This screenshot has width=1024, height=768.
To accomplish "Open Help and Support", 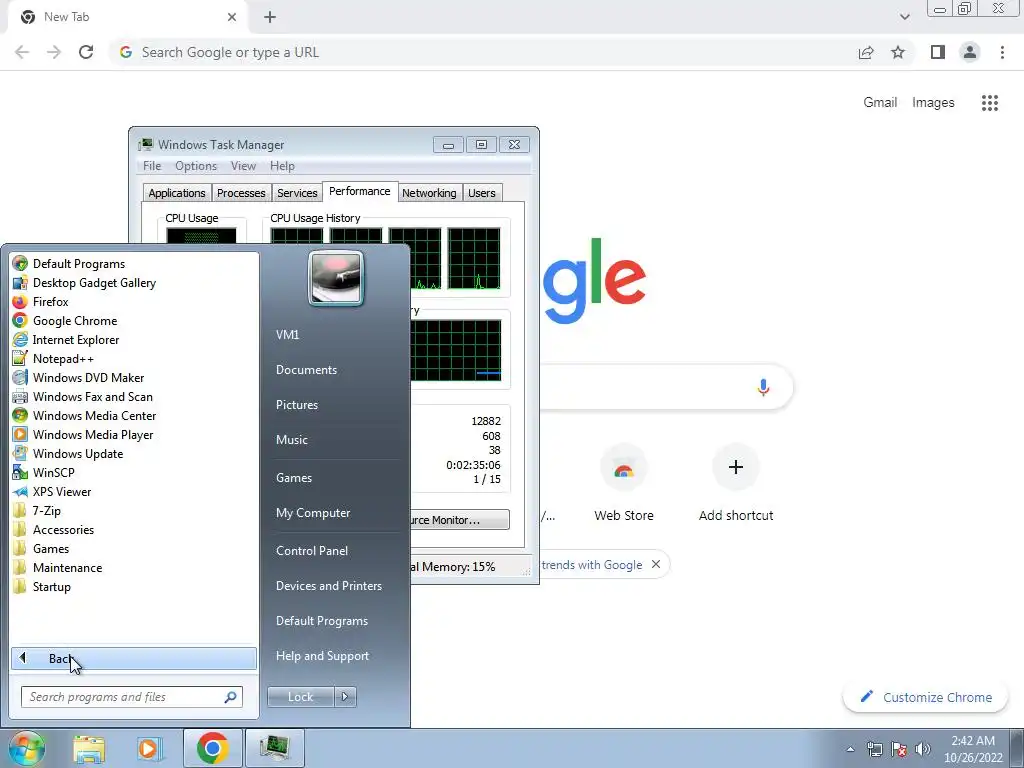I will (322, 656).
